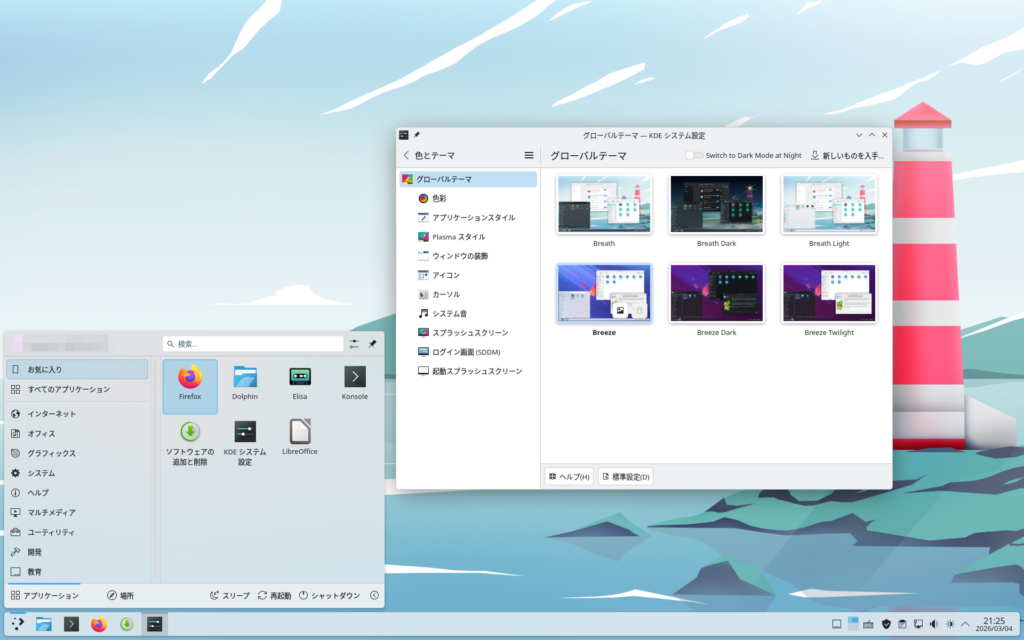The image size is (1024, 640).
Task: Open the hamburger menu beside 色とテーマ
Action: [x=529, y=155]
